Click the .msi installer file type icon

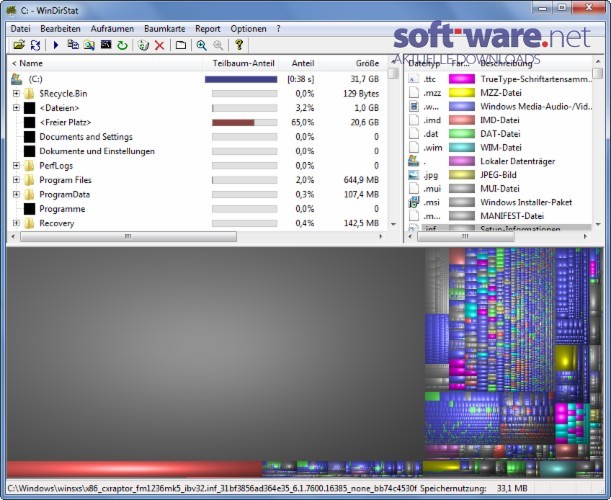click(x=413, y=202)
